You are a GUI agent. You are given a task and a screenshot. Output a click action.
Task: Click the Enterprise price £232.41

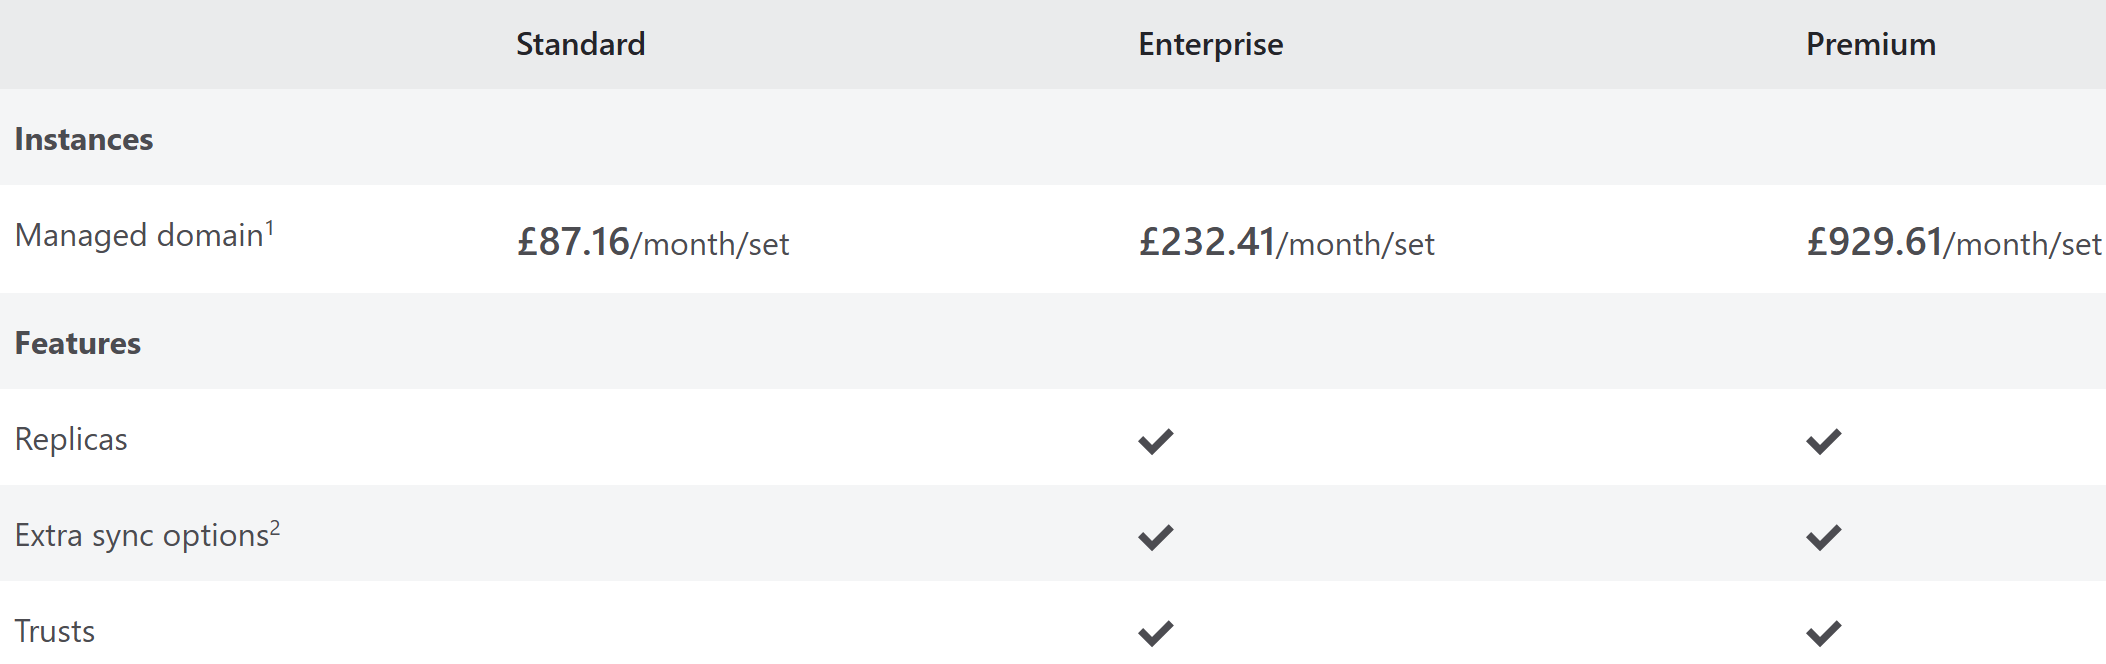tap(1207, 242)
